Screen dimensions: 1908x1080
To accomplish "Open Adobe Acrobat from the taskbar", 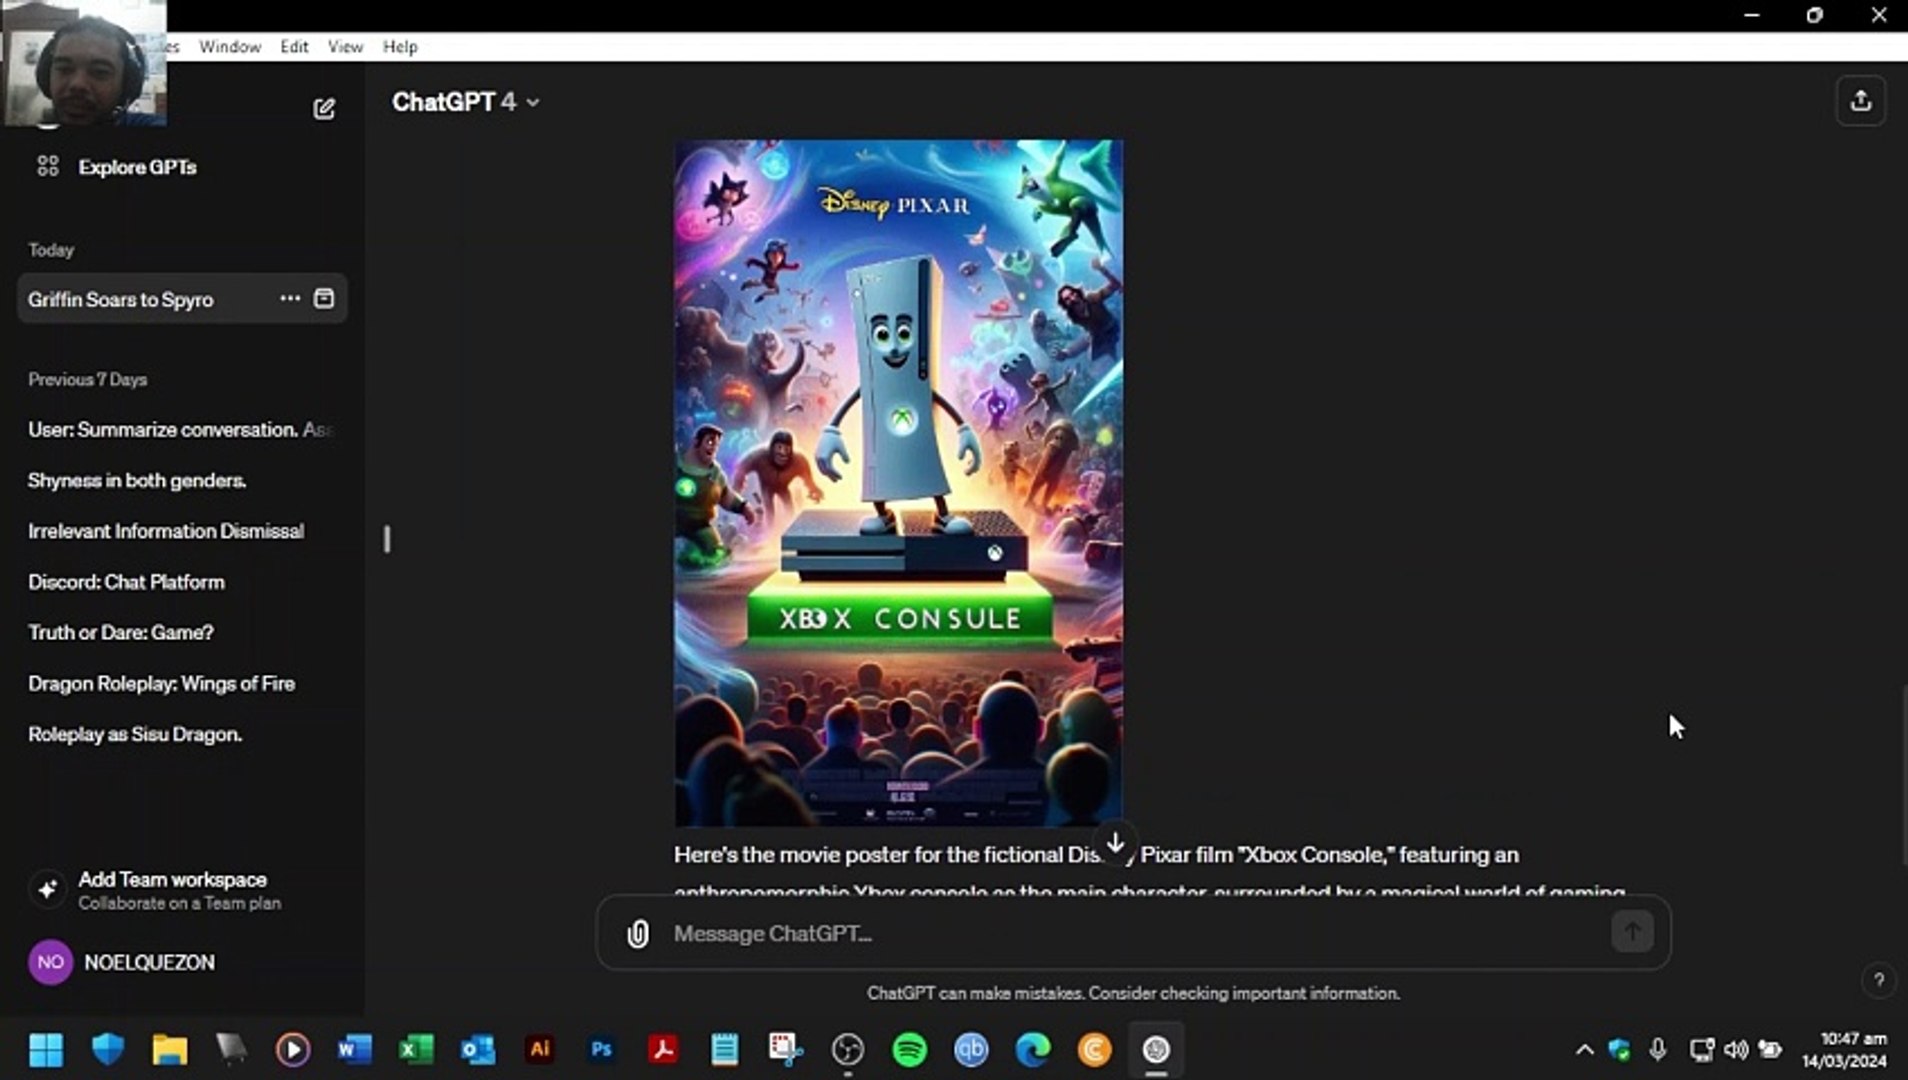I will (663, 1049).
